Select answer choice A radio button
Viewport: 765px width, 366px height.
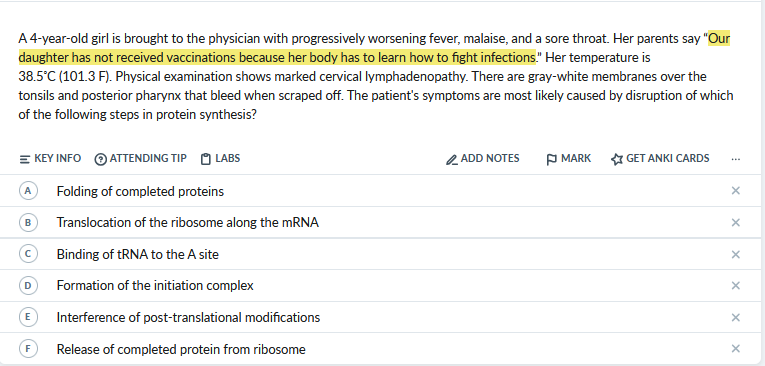pyautogui.click(x=28, y=191)
